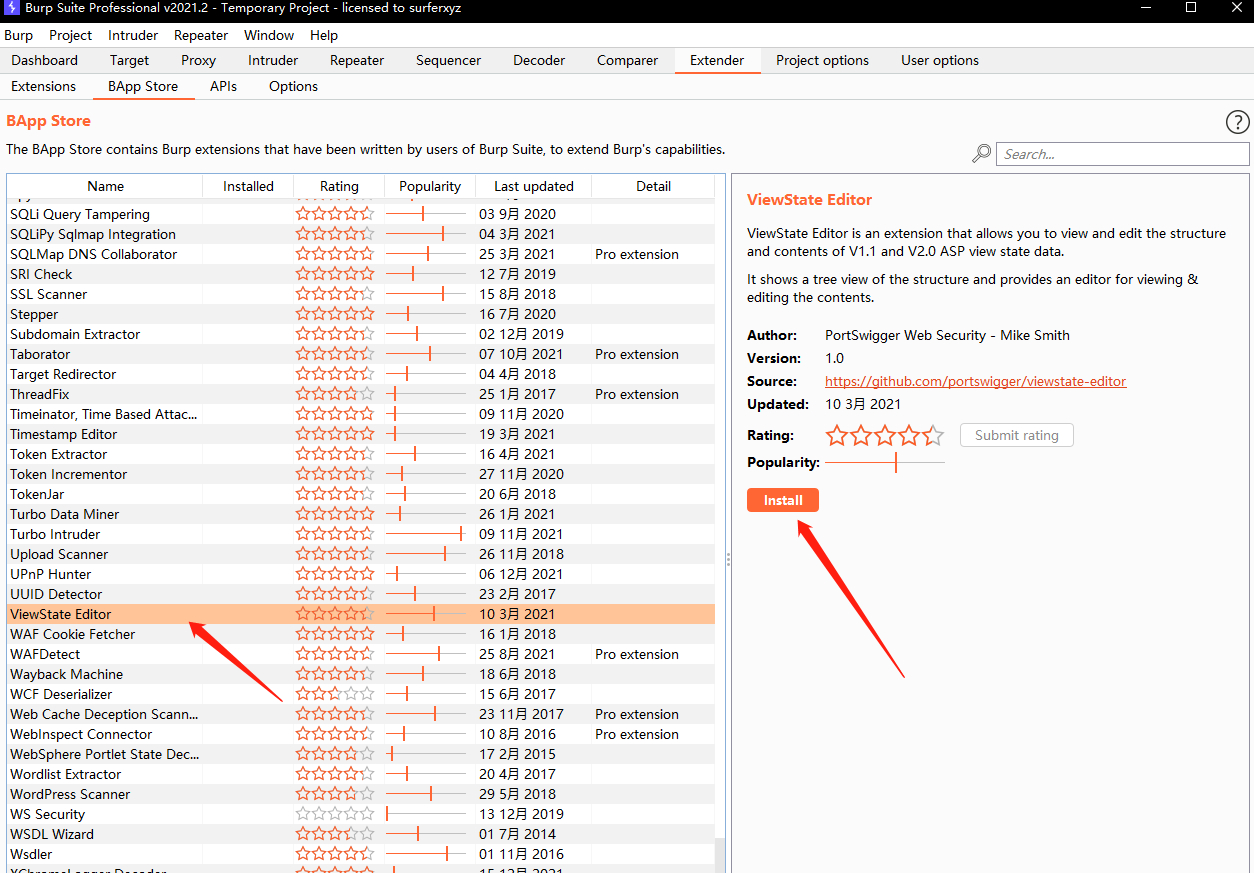Switch to the Target tab
The width and height of the screenshot is (1254, 873).
[x=130, y=60]
